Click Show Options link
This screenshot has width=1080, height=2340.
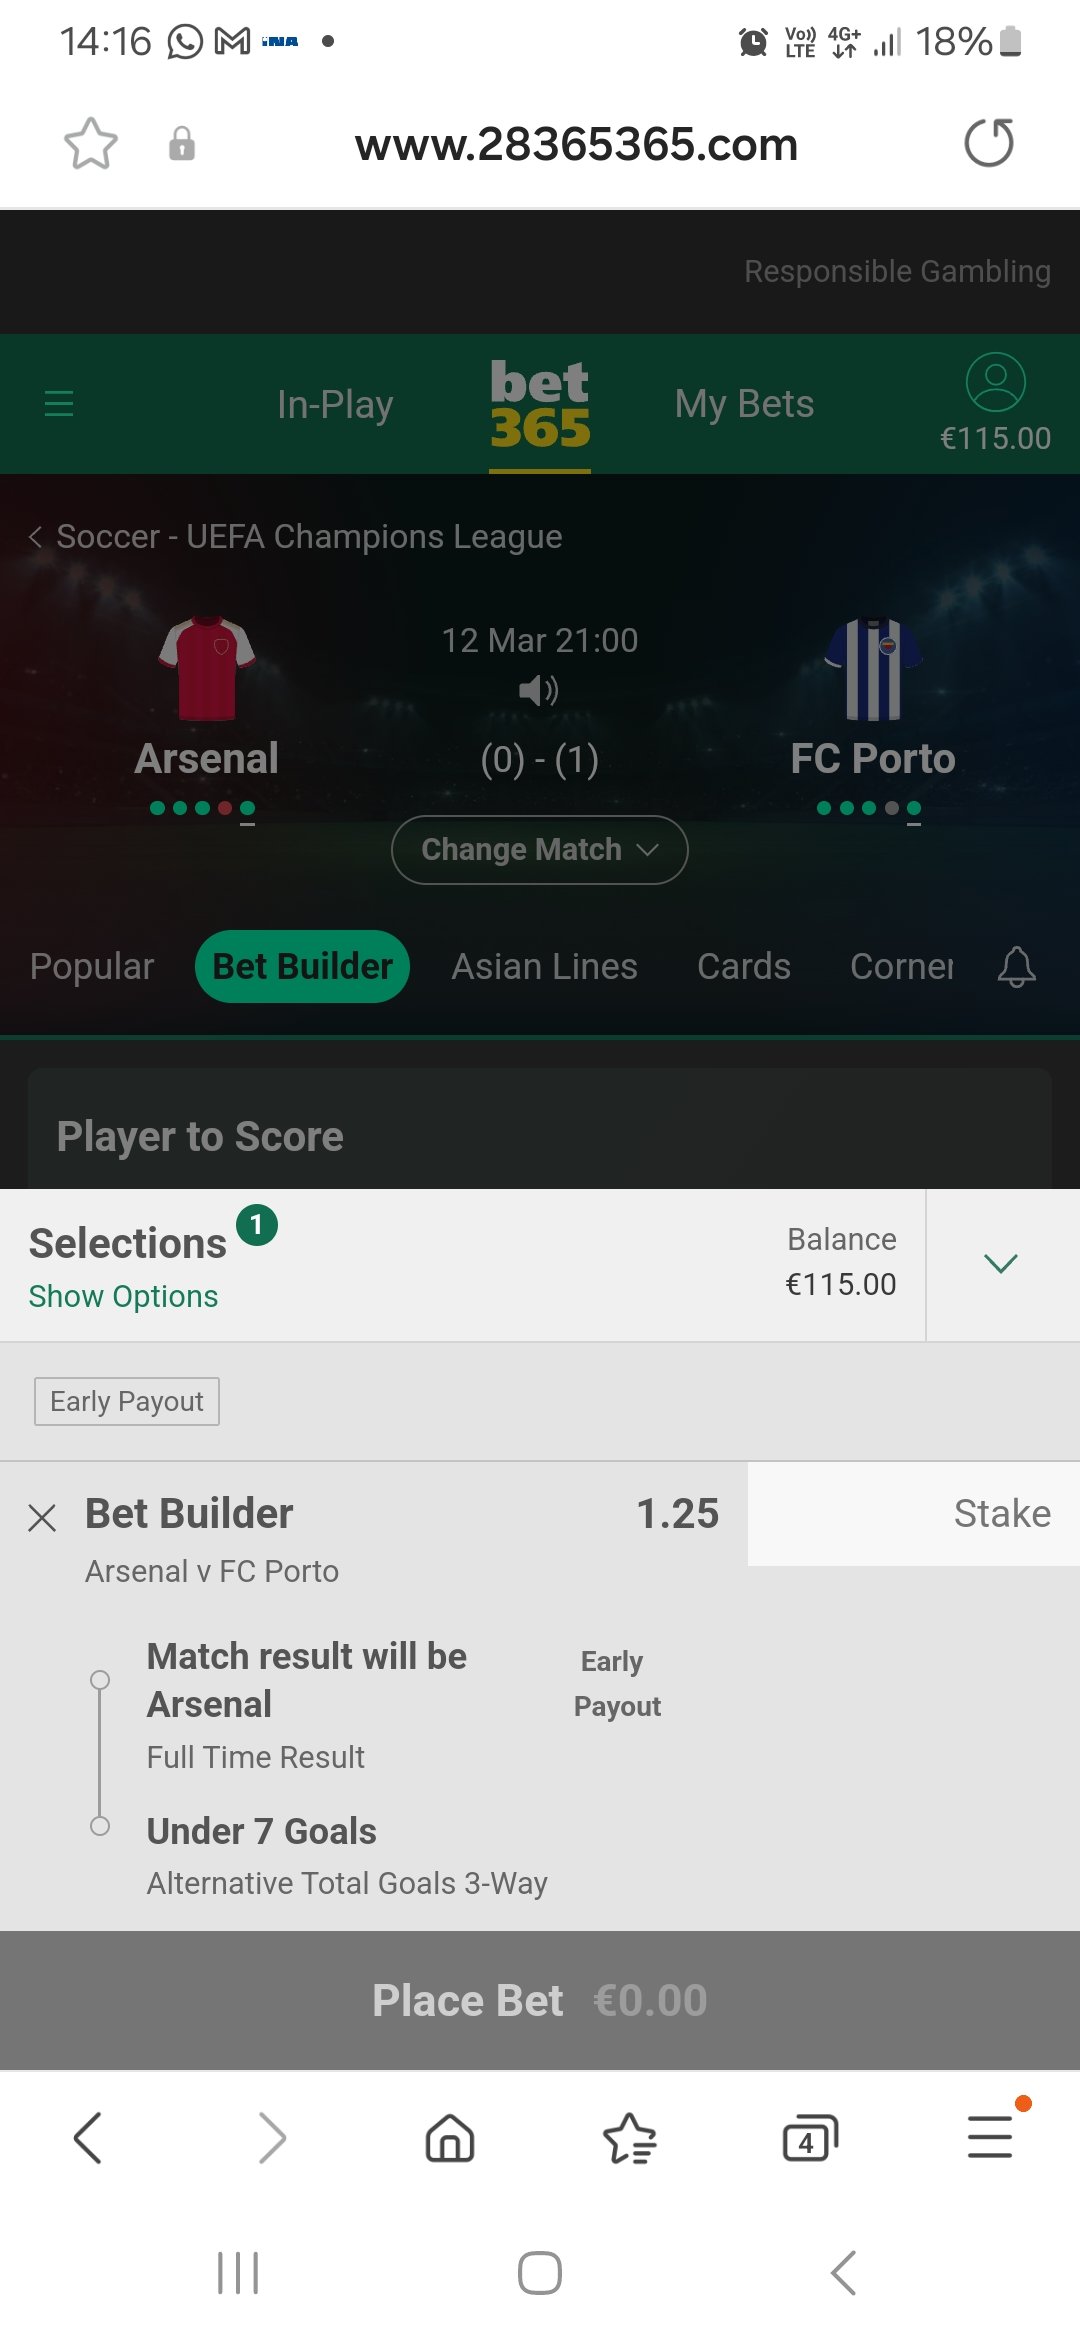(x=123, y=1296)
